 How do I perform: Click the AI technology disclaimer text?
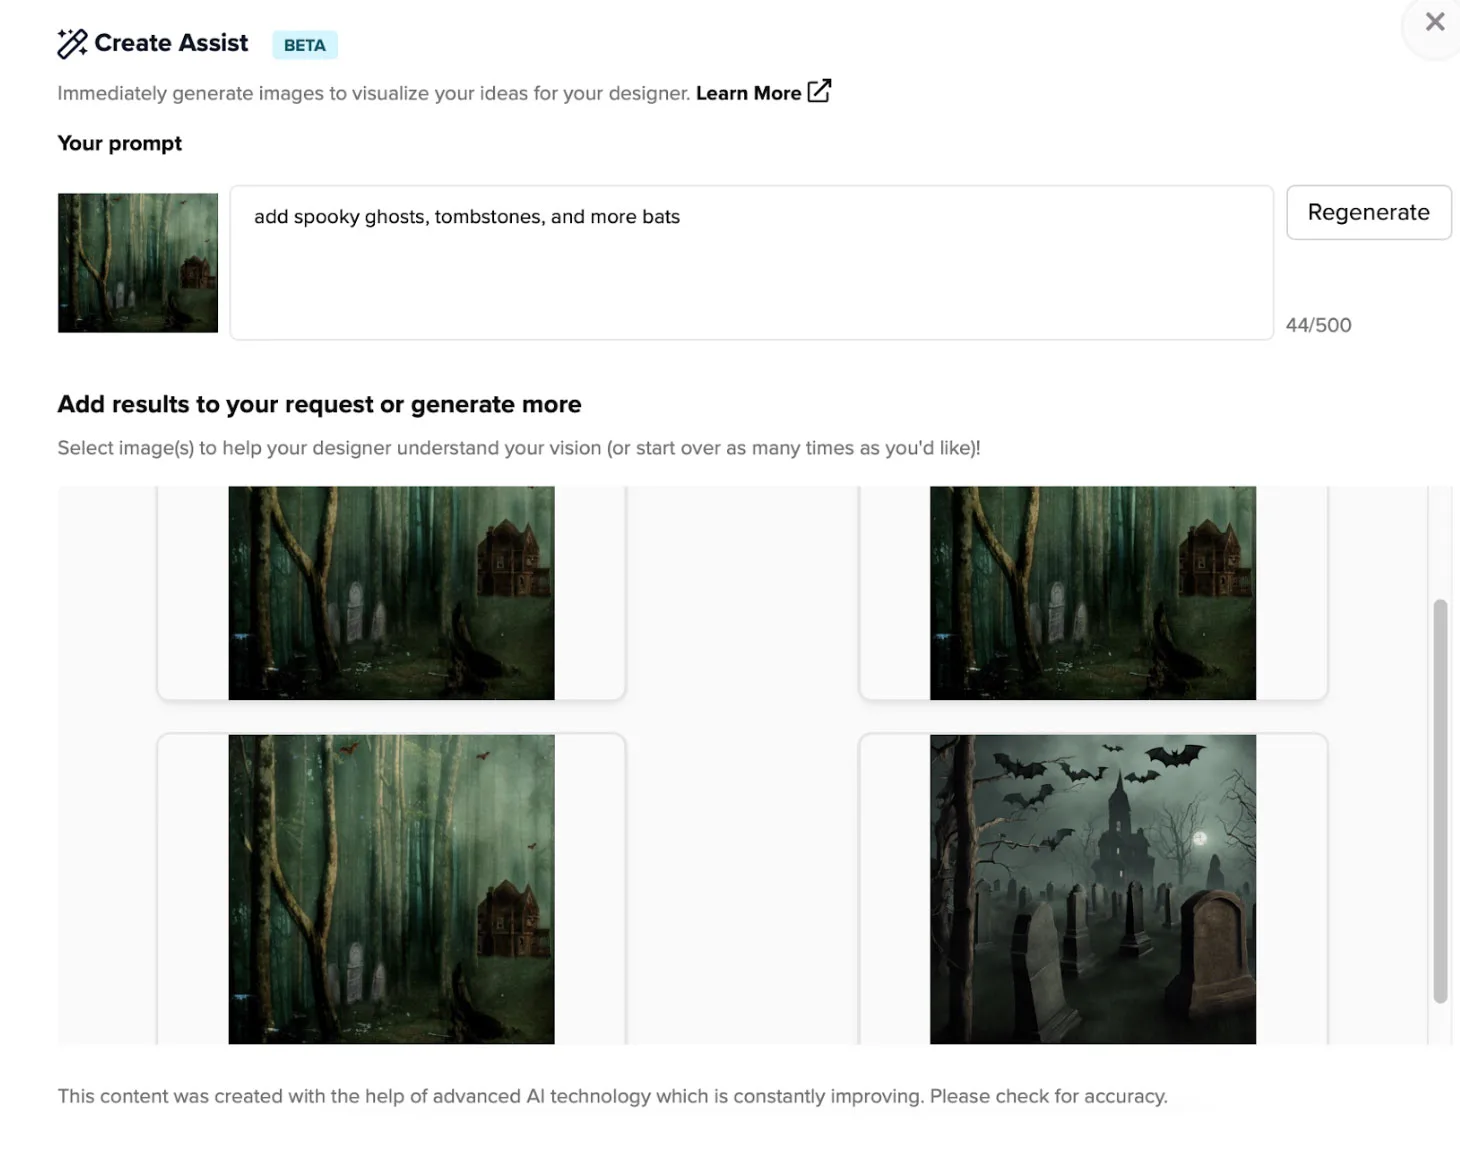click(612, 1096)
